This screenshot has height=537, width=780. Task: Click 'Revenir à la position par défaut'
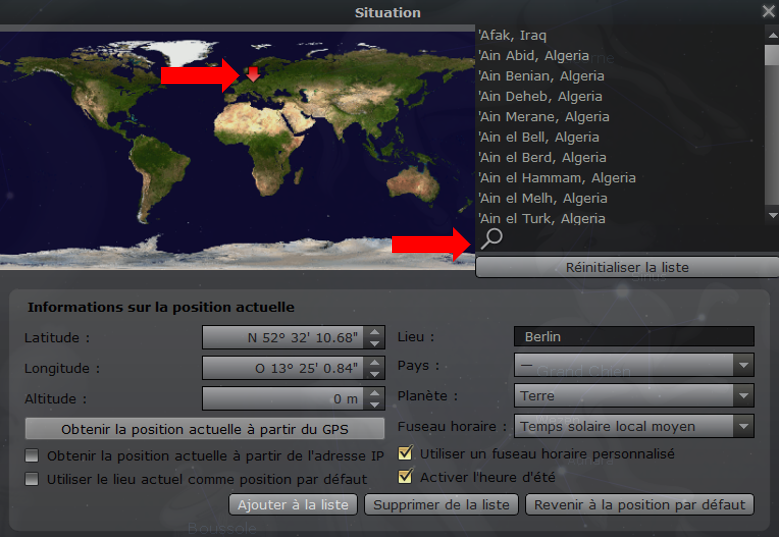[x=640, y=505]
